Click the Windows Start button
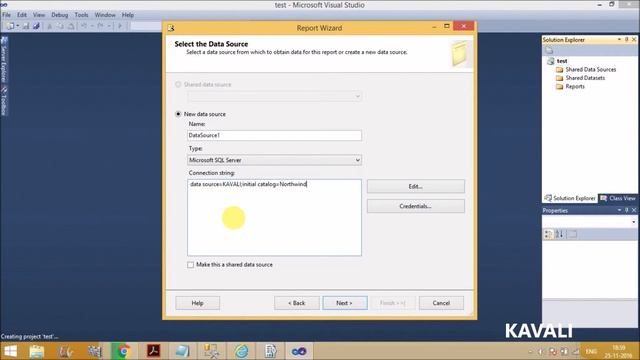 (x=10, y=351)
